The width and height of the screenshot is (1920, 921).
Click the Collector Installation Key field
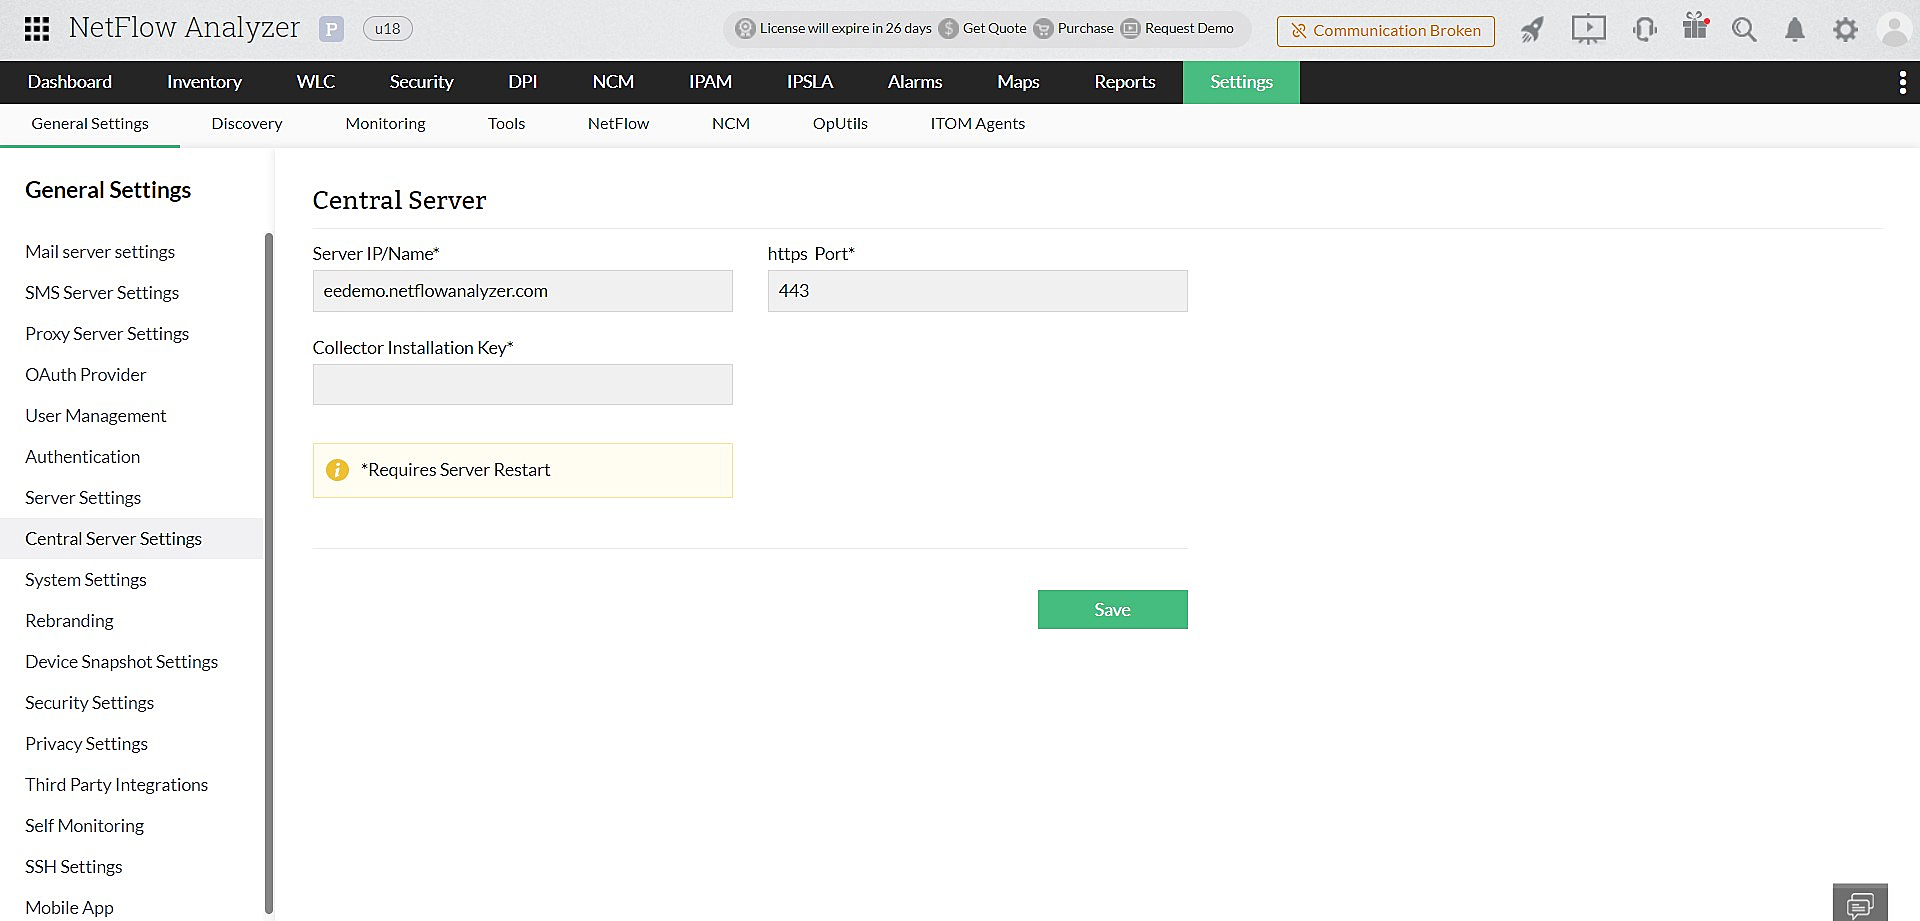(x=522, y=385)
